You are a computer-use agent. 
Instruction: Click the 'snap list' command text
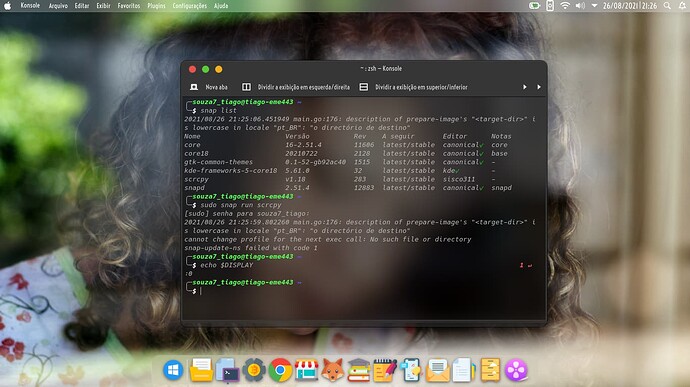[x=218, y=111]
